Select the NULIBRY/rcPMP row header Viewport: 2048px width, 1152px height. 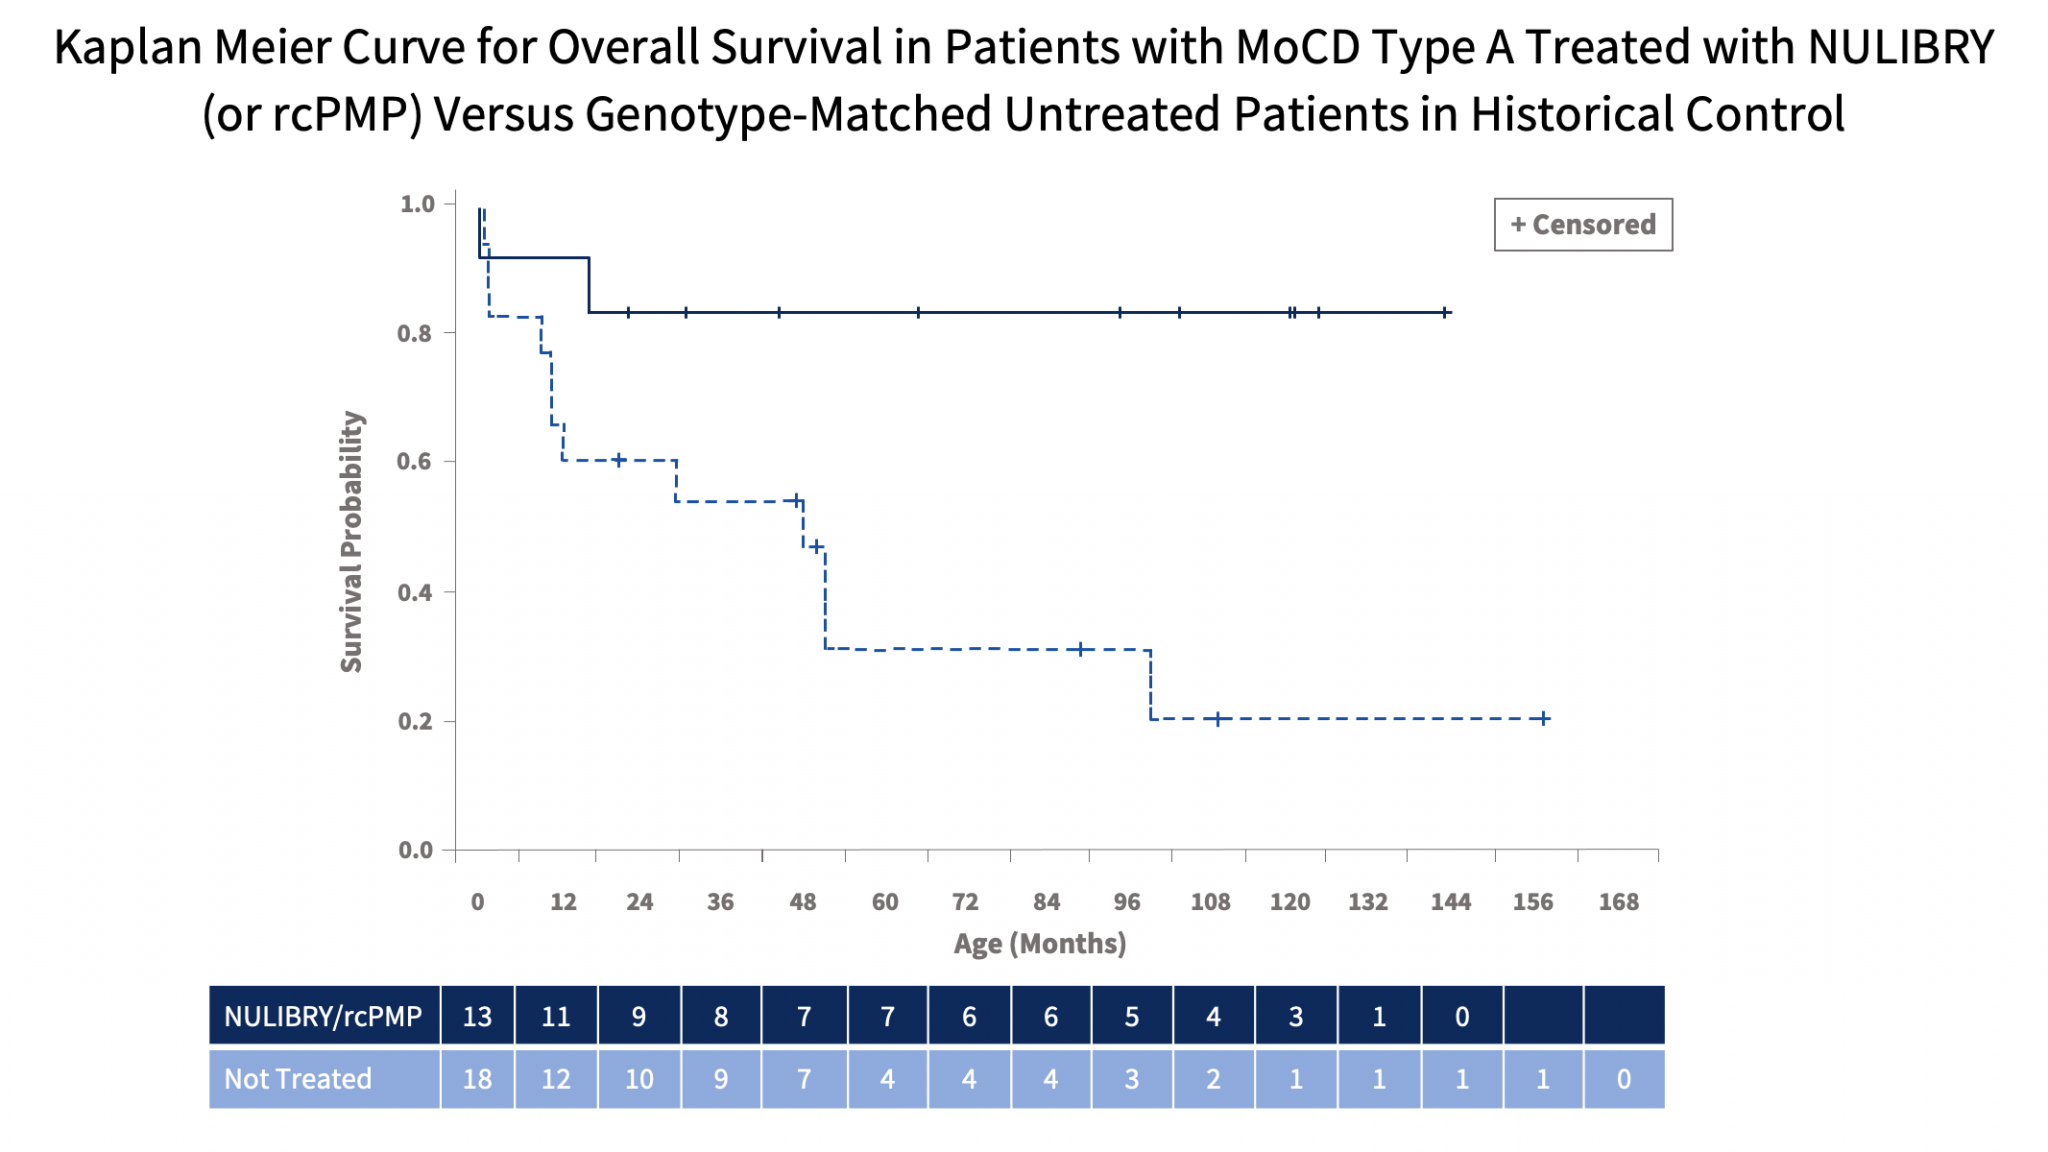pyautogui.click(x=324, y=1016)
